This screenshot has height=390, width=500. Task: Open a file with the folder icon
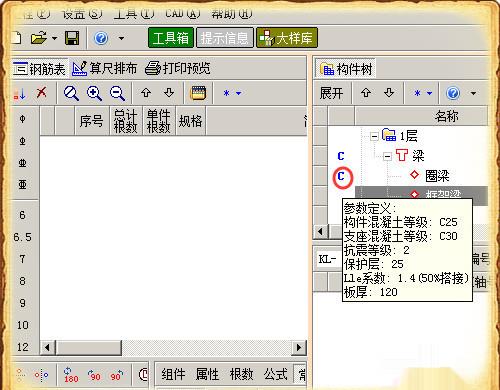pos(39,38)
